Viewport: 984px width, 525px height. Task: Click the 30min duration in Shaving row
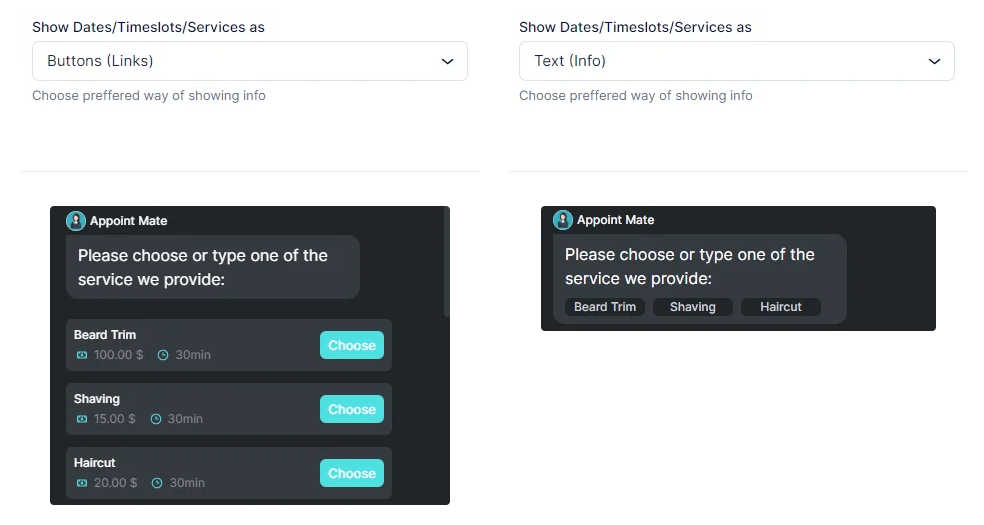coord(185,419)
